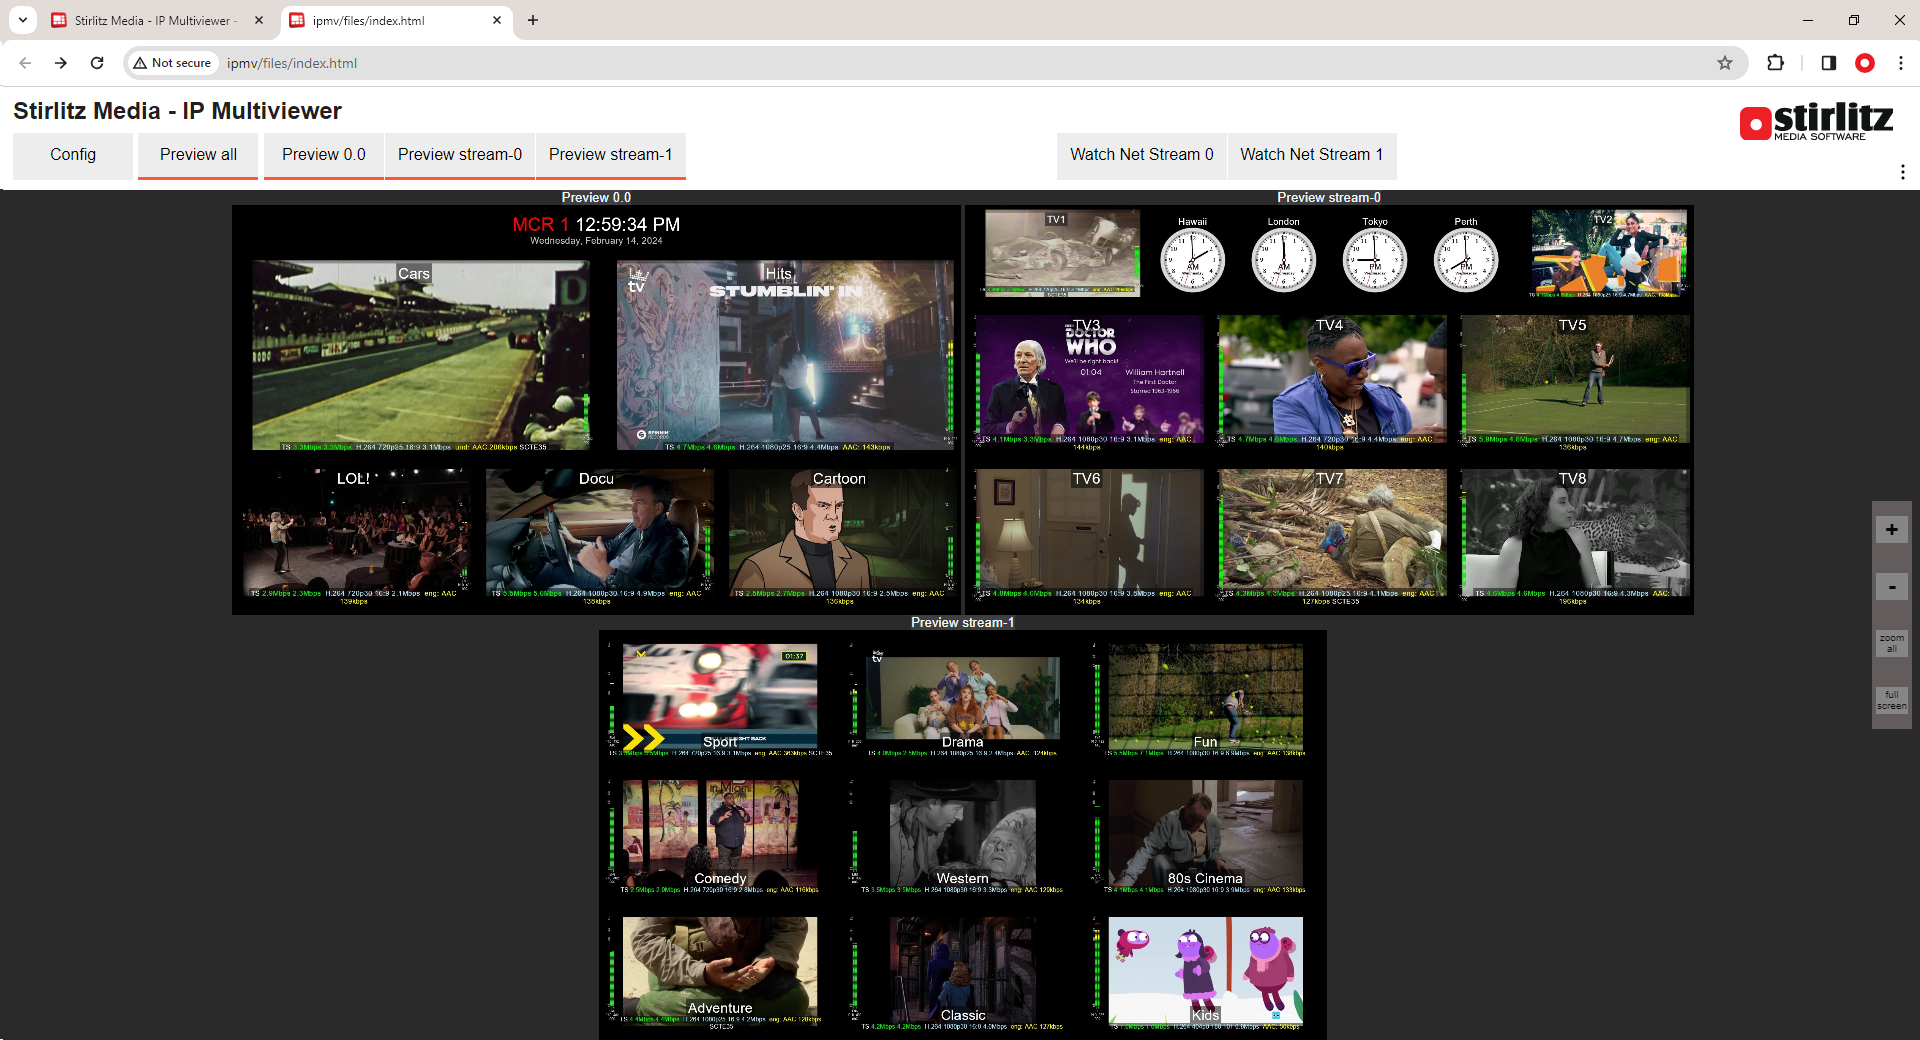Click the 80s Cinema channel thumbnail
The image size is (1920, 1040).
point(1205,833)
